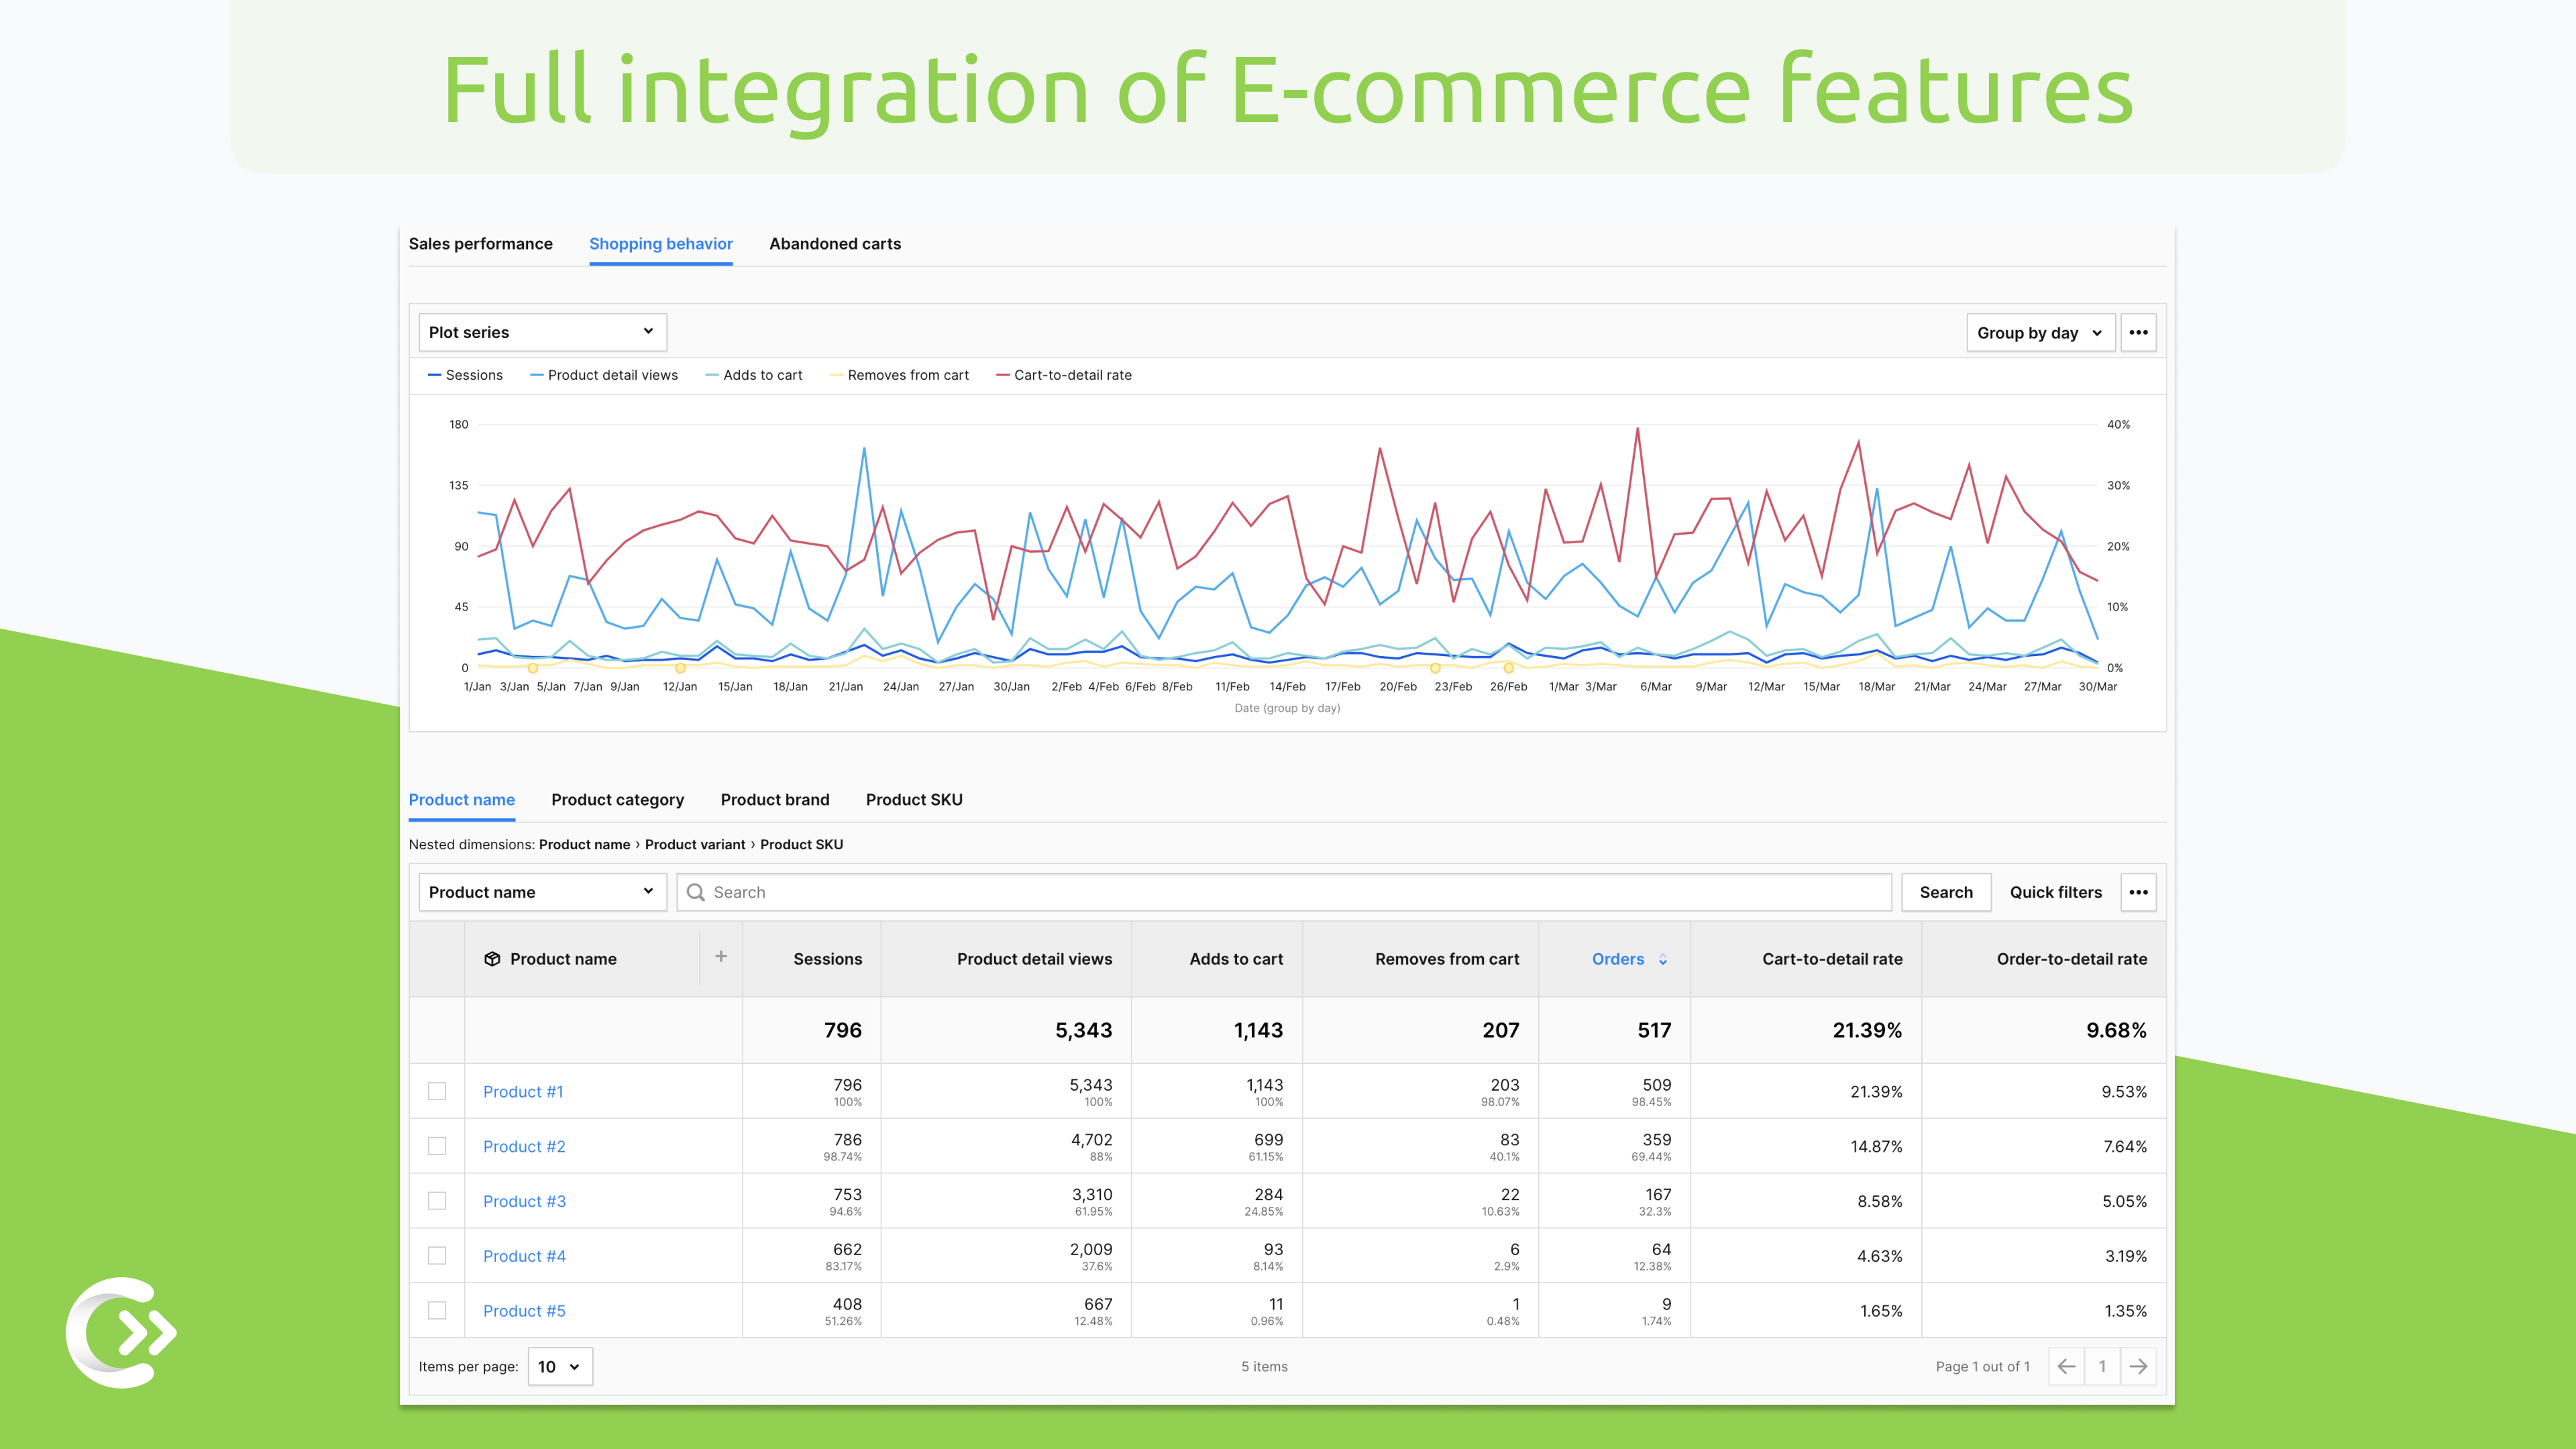2576x1449 pixels.
Task: Click 'Page 1 out of 1' text
Action: pos(1982,1367)
